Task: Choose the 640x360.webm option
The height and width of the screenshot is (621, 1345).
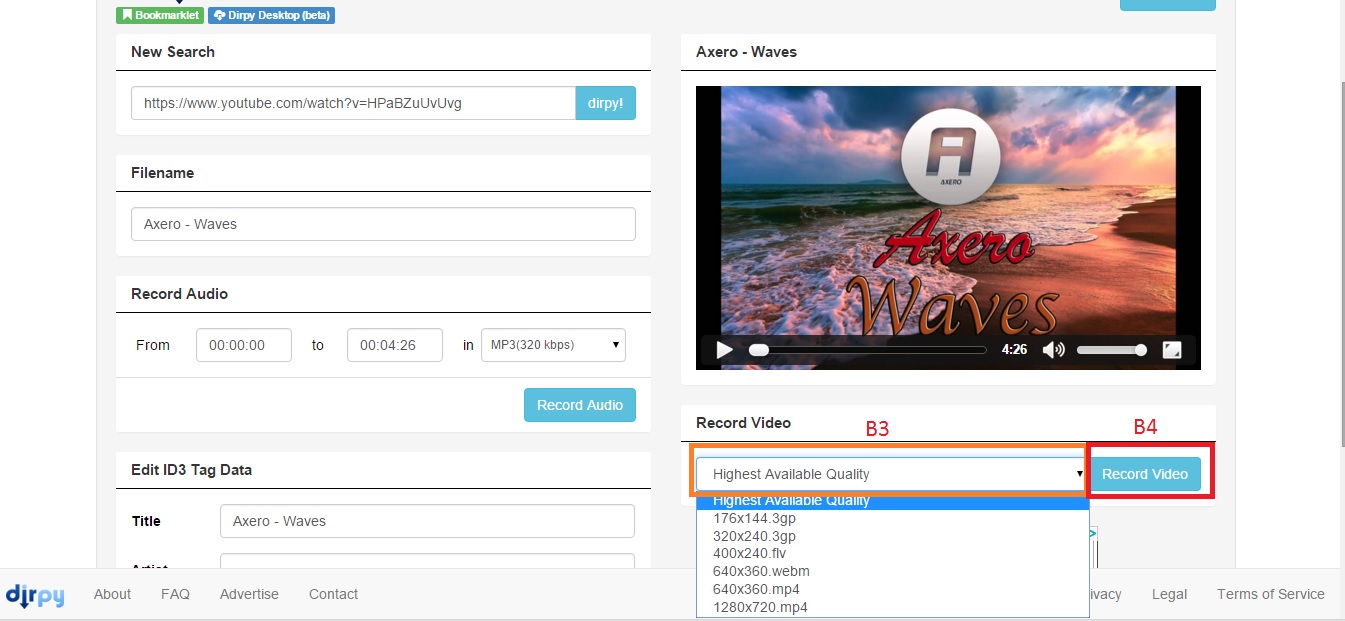Action: click(761, 571)
